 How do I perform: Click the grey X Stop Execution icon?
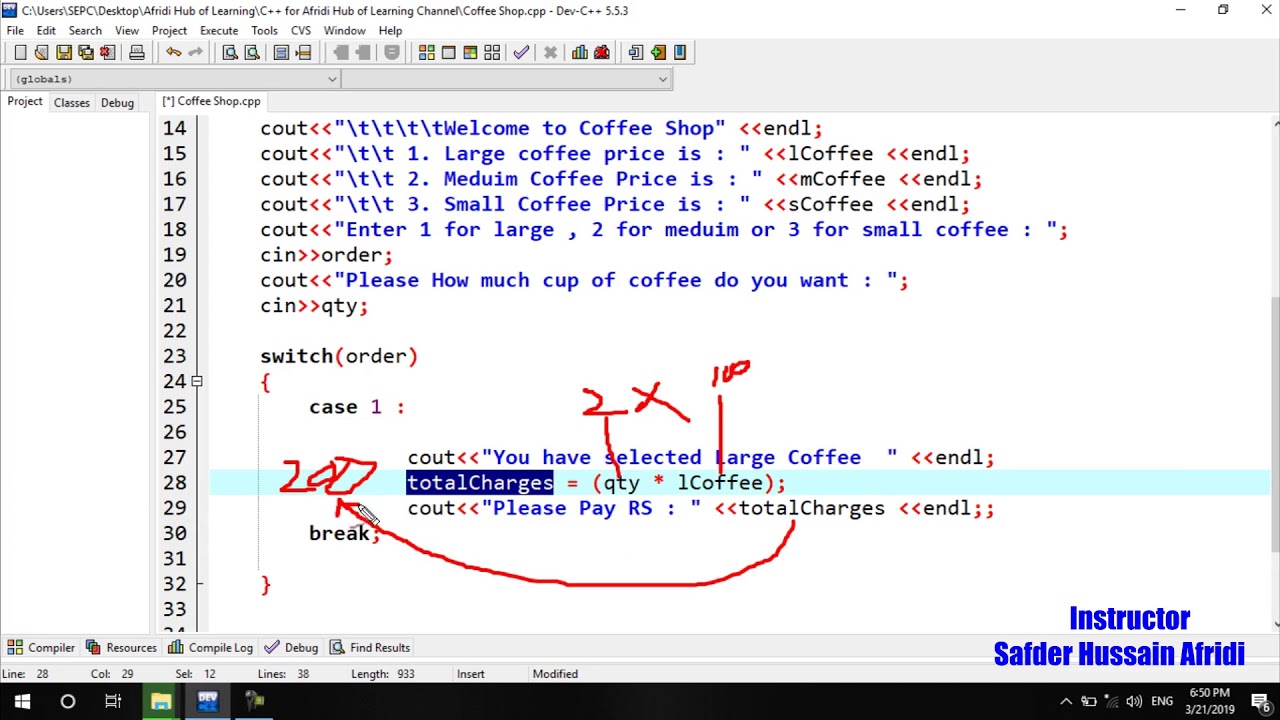click(x=550, y=52)
